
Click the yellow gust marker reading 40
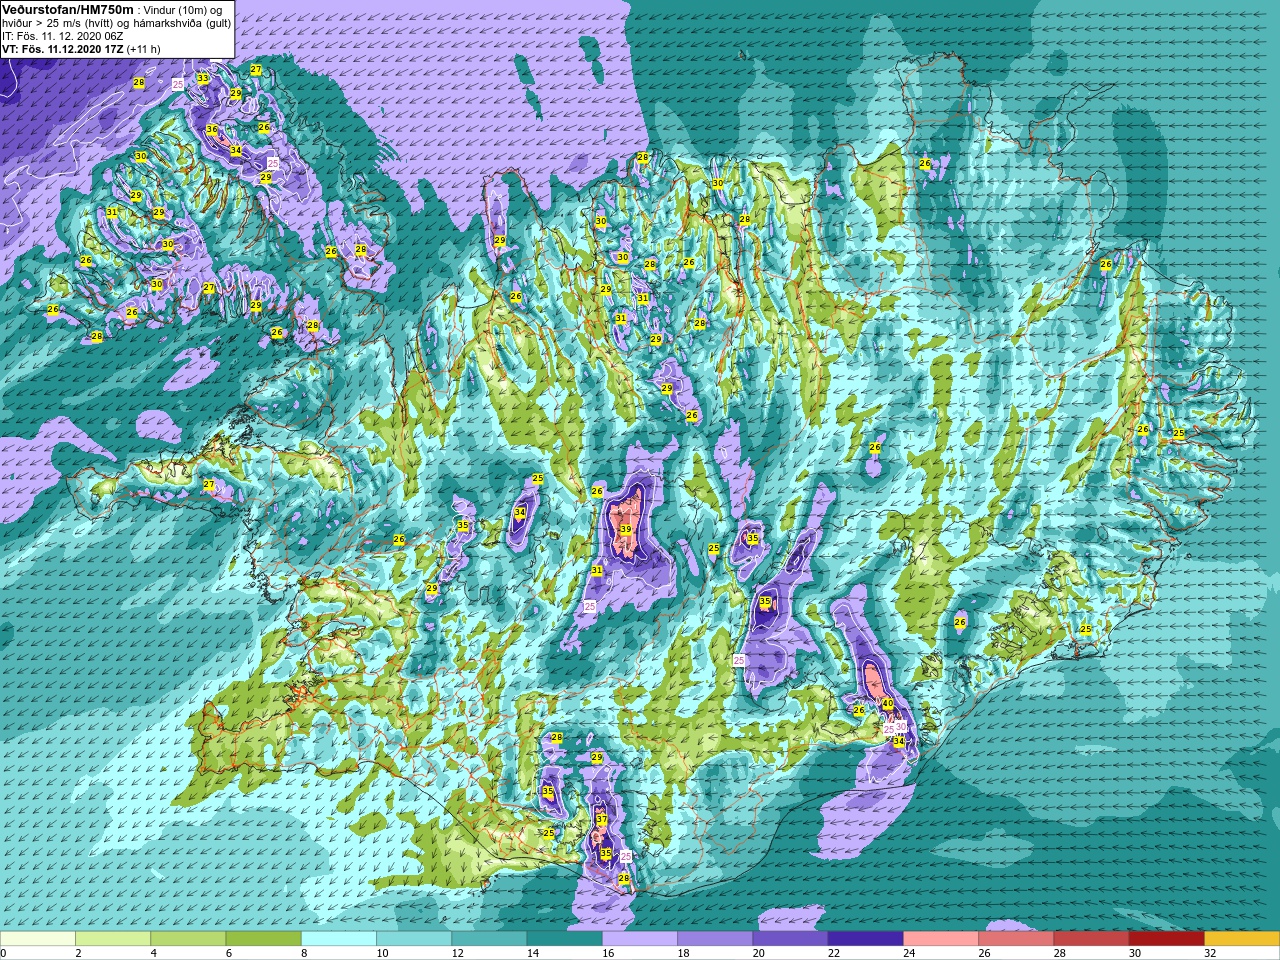pyautogui.click(x=888, y=704)
